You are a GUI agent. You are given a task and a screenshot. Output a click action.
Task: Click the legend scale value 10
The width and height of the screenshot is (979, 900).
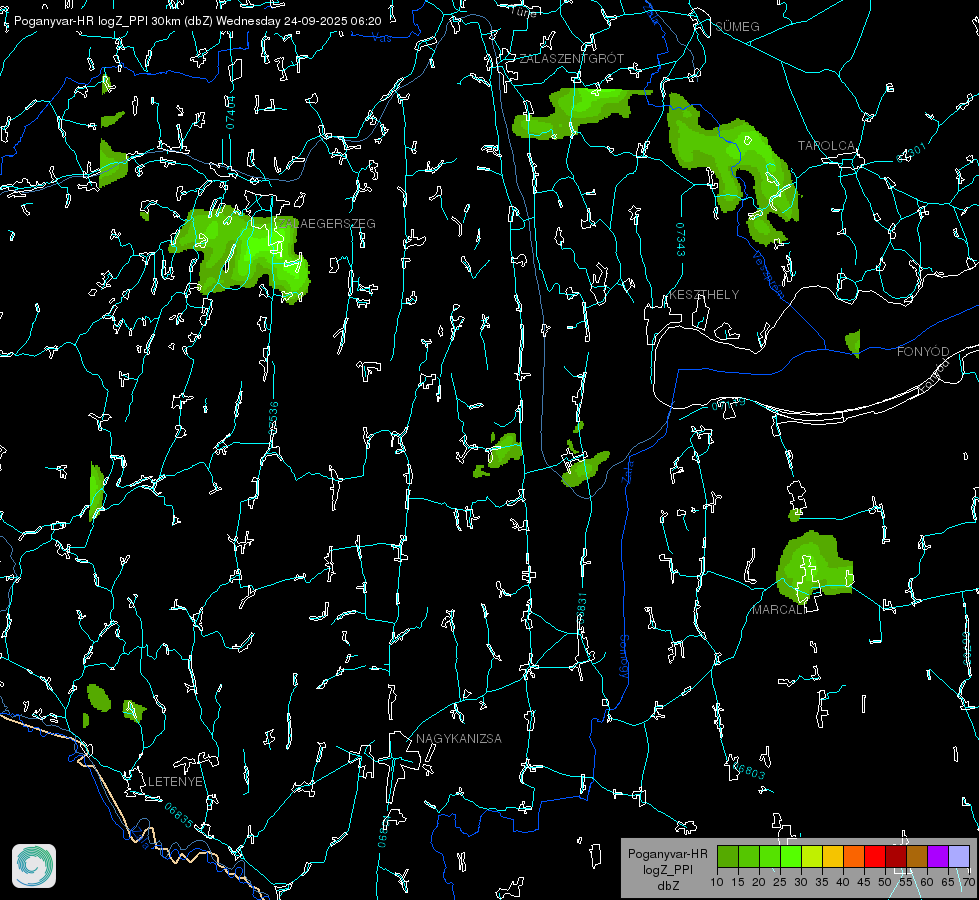717,883
